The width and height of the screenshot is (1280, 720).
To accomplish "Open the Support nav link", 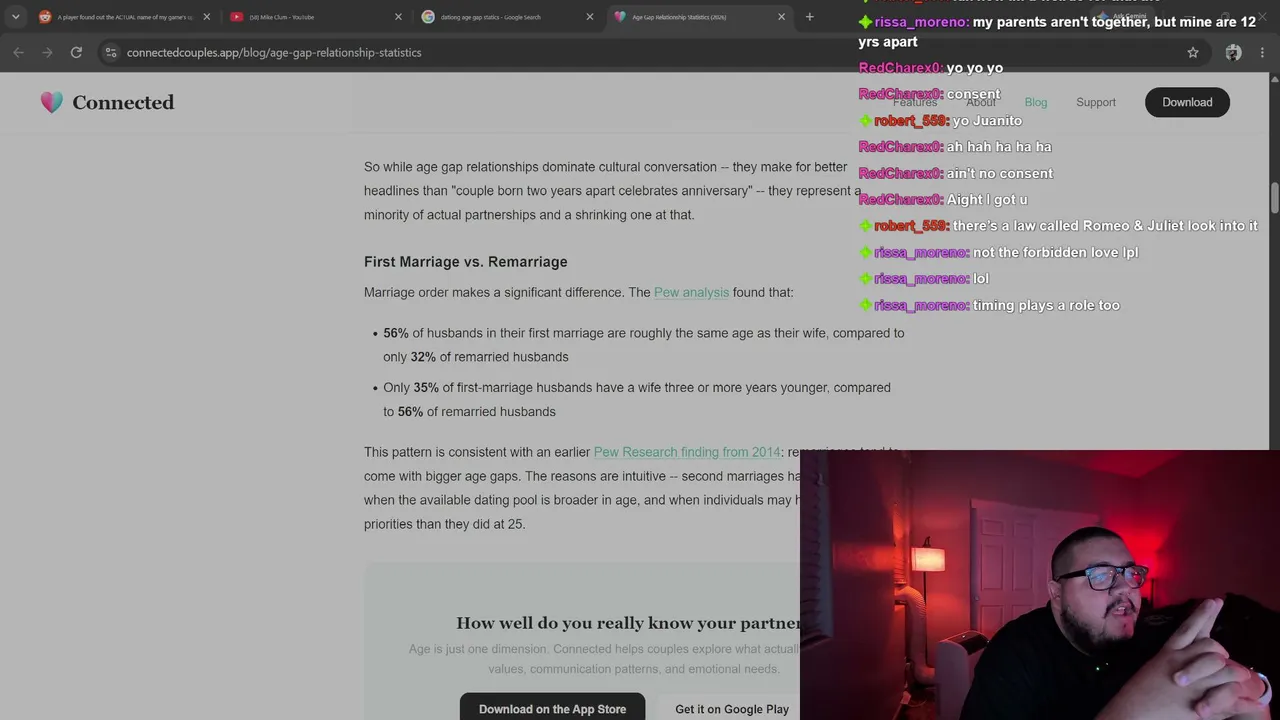I will pos(1096,102).
